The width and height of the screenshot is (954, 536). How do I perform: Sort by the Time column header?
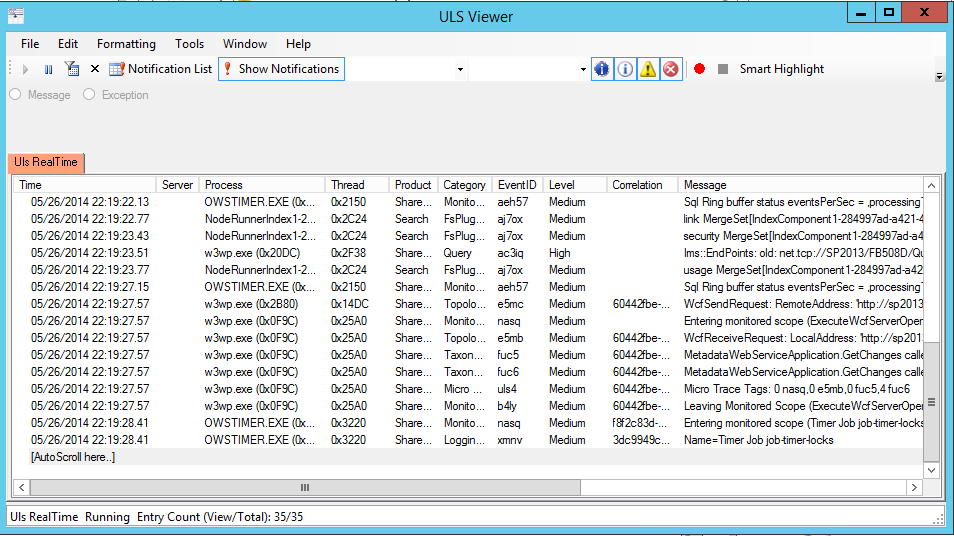[85, 185]
